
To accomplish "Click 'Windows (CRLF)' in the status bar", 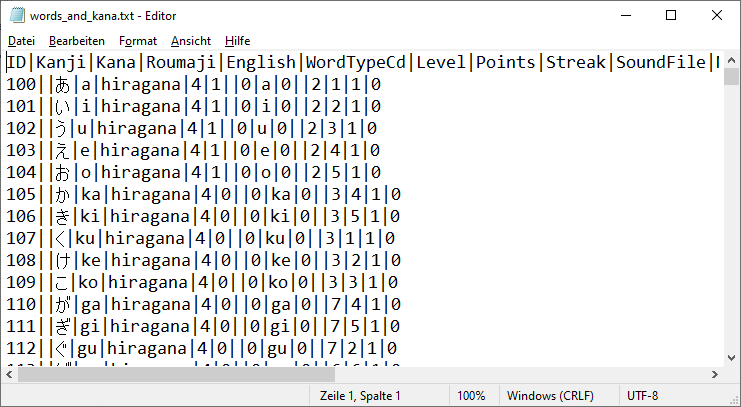I will pyautogui.click(x=550, y=396).
